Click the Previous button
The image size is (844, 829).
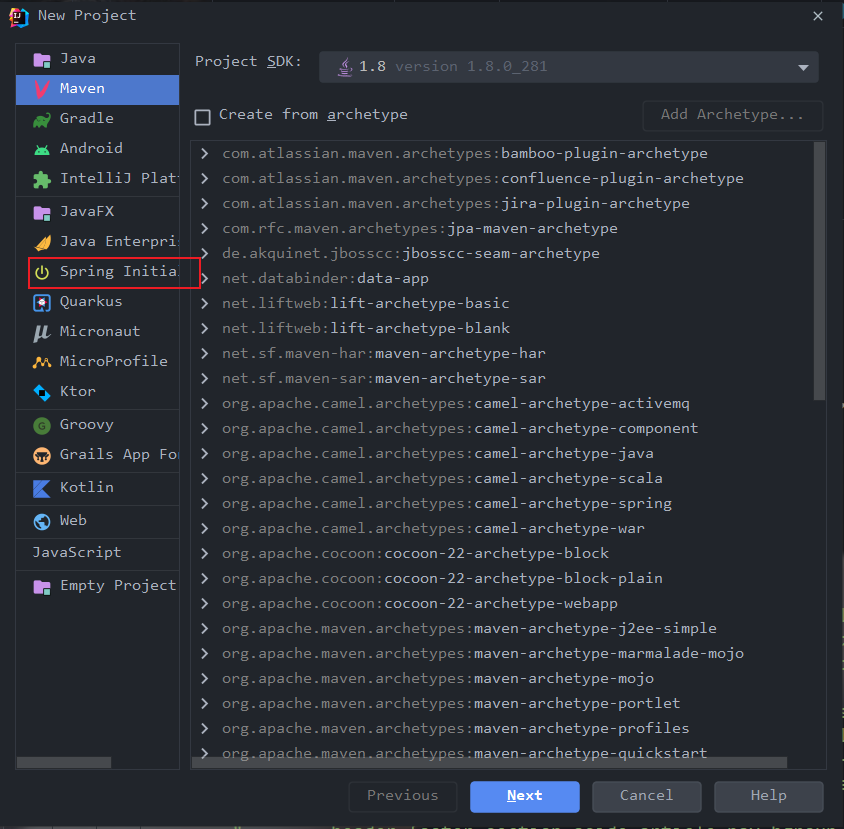pyautogui.click(x=403, y=797)
